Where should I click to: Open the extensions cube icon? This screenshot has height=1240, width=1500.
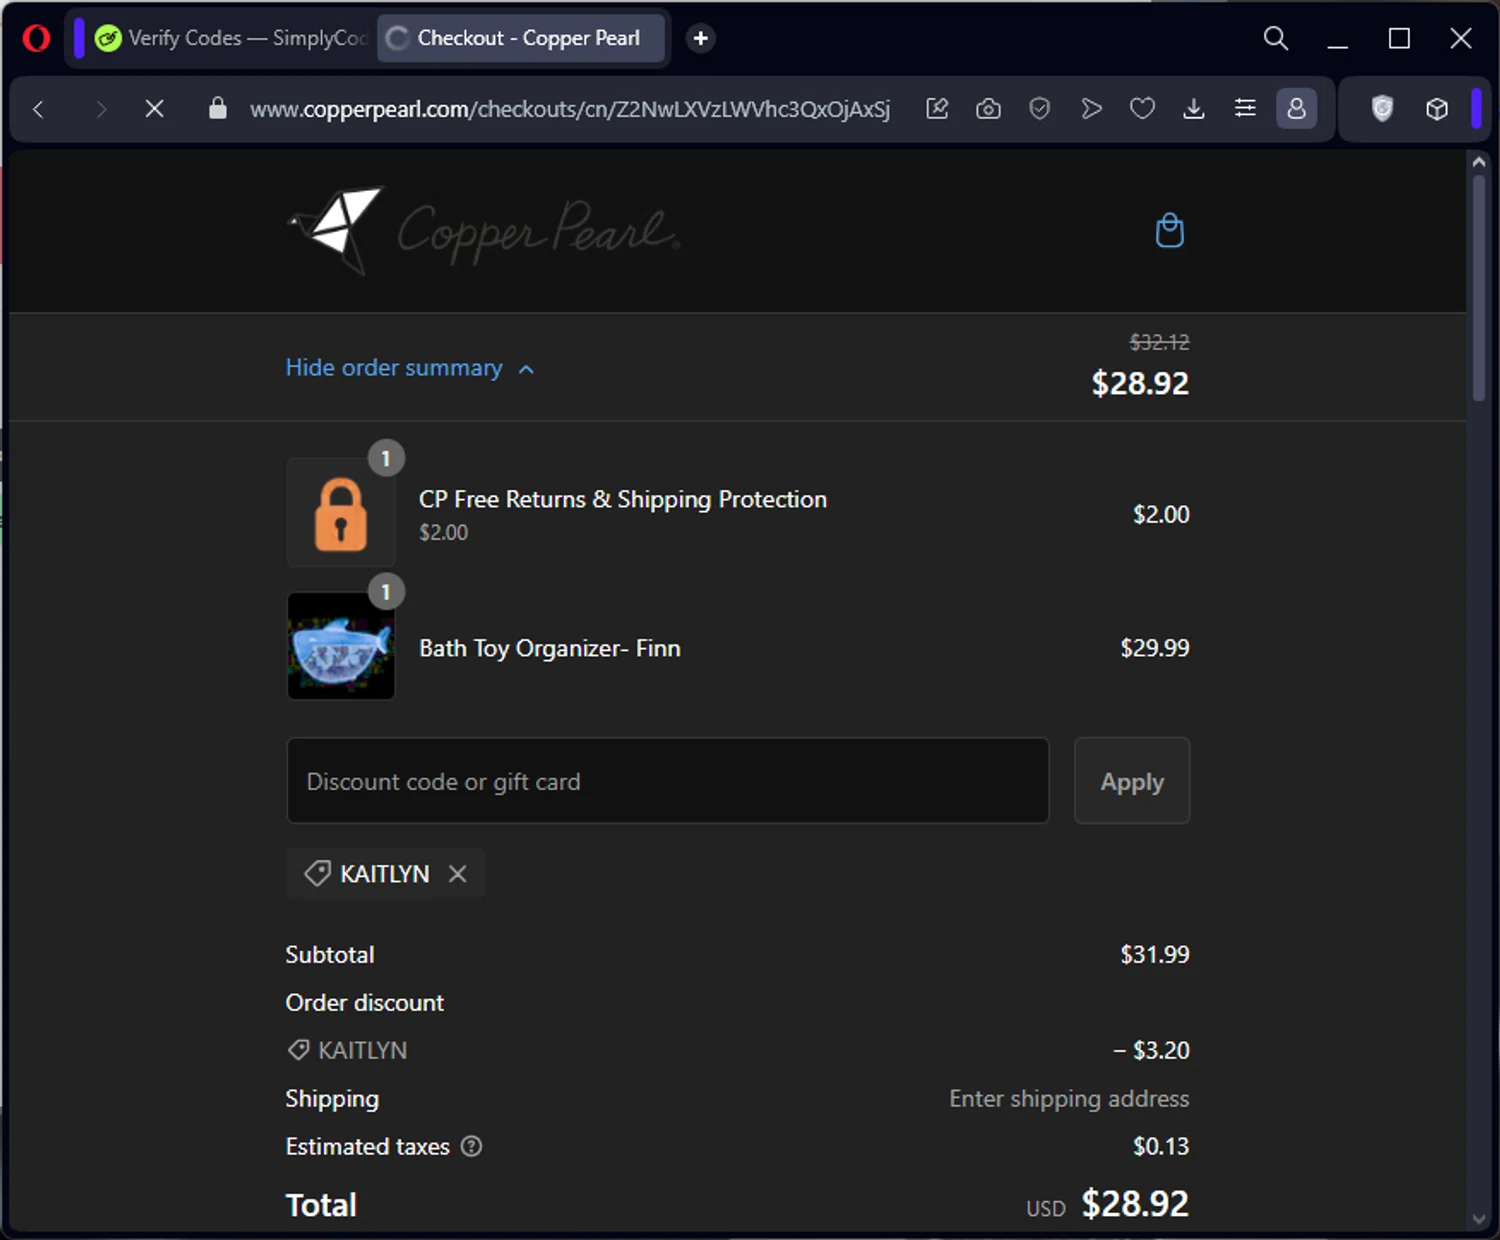pyautogui.click(x=1437, y=108)
